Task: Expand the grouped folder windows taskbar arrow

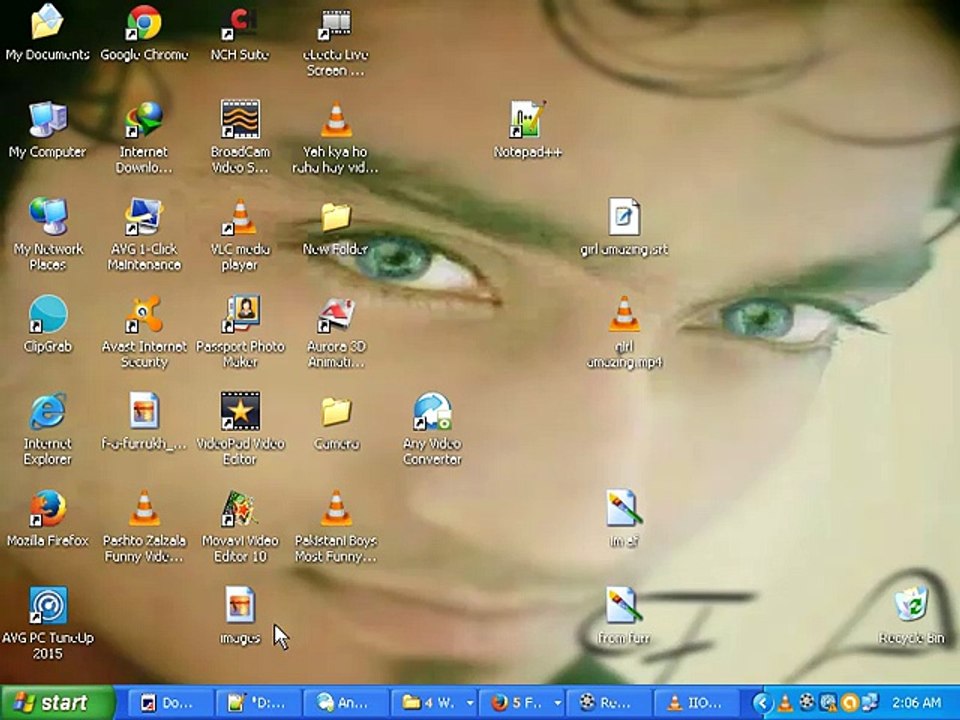Action: 470,703
